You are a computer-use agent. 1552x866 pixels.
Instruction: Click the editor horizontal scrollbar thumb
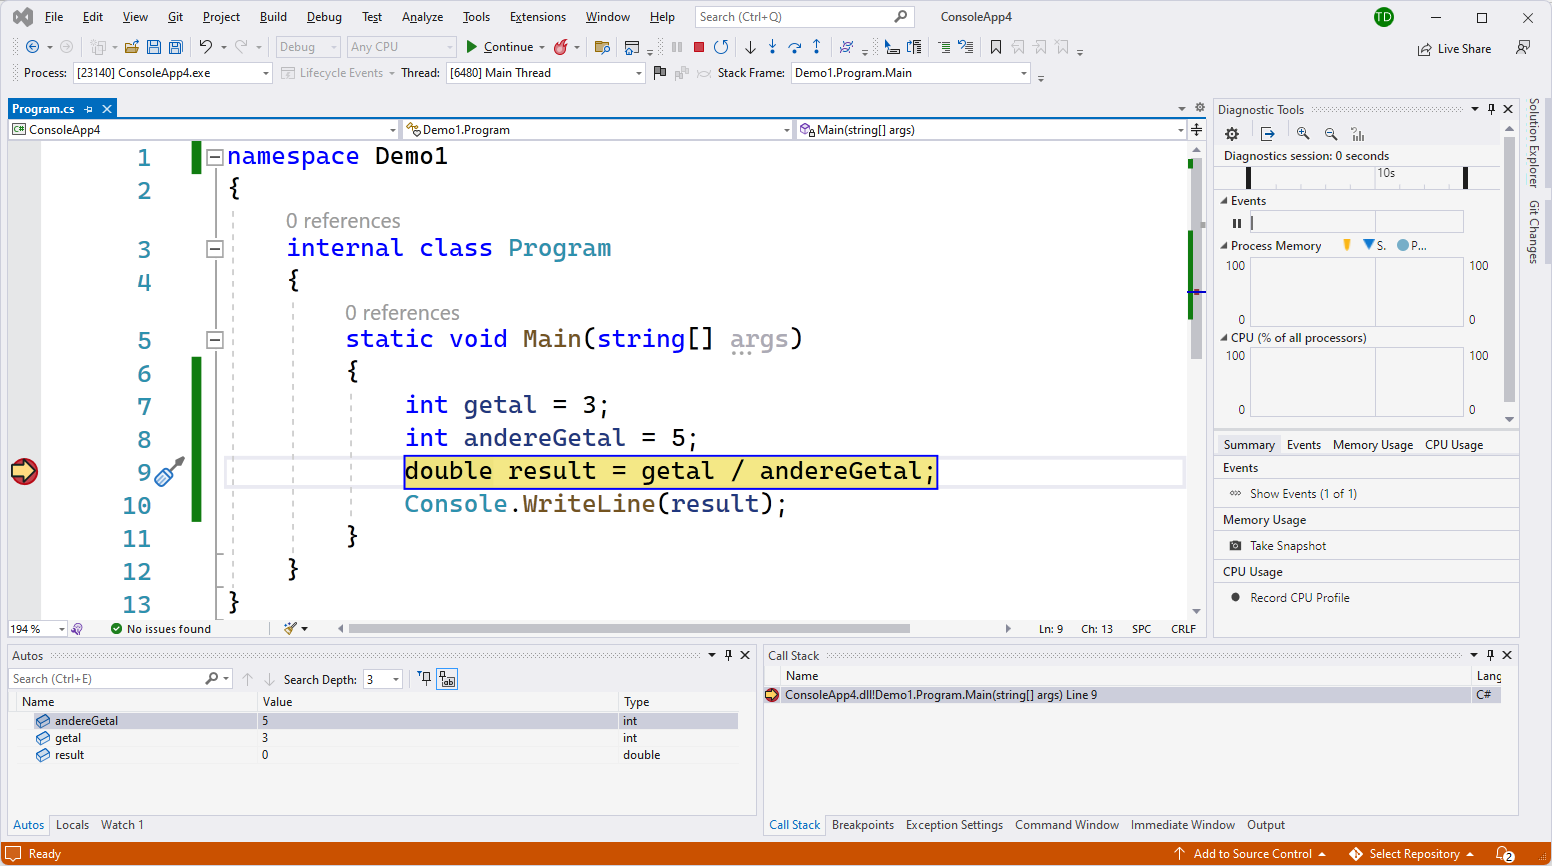point(629,629)
